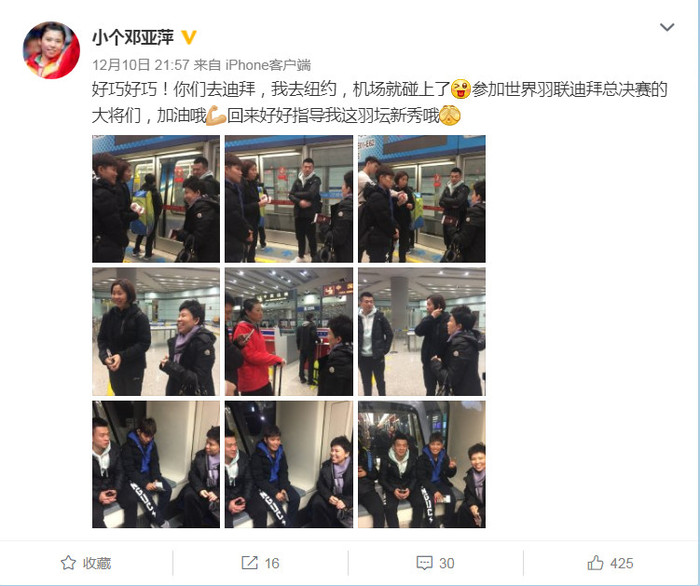
Task: Open the post timestamp 12月10日 21:57
Action: coord(141,65)
